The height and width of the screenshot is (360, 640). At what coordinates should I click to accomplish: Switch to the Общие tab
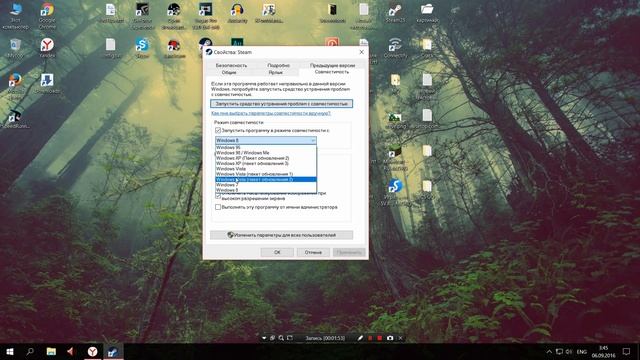[229, 72]
